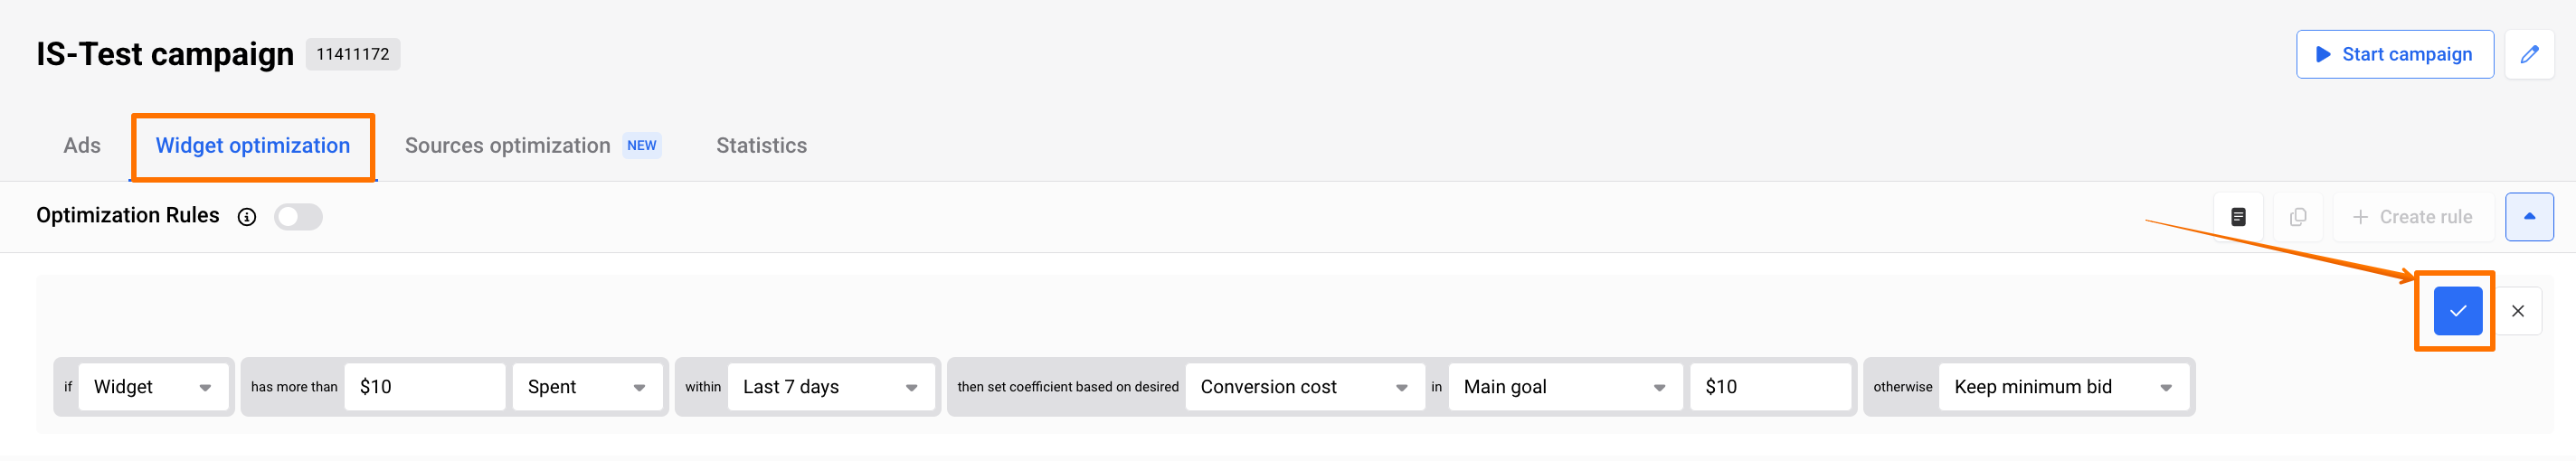Click the Create rule button
2576x461 pixels.
tap(2411, 217)
